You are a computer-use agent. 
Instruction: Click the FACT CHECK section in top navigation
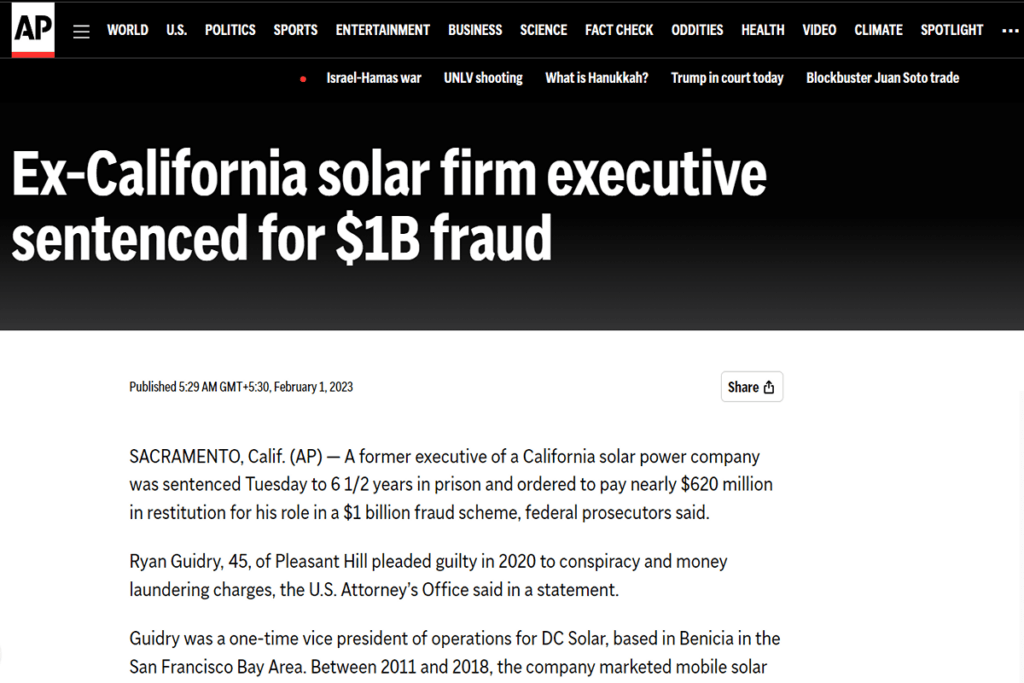pyautogui.click(x=619, y=30)
